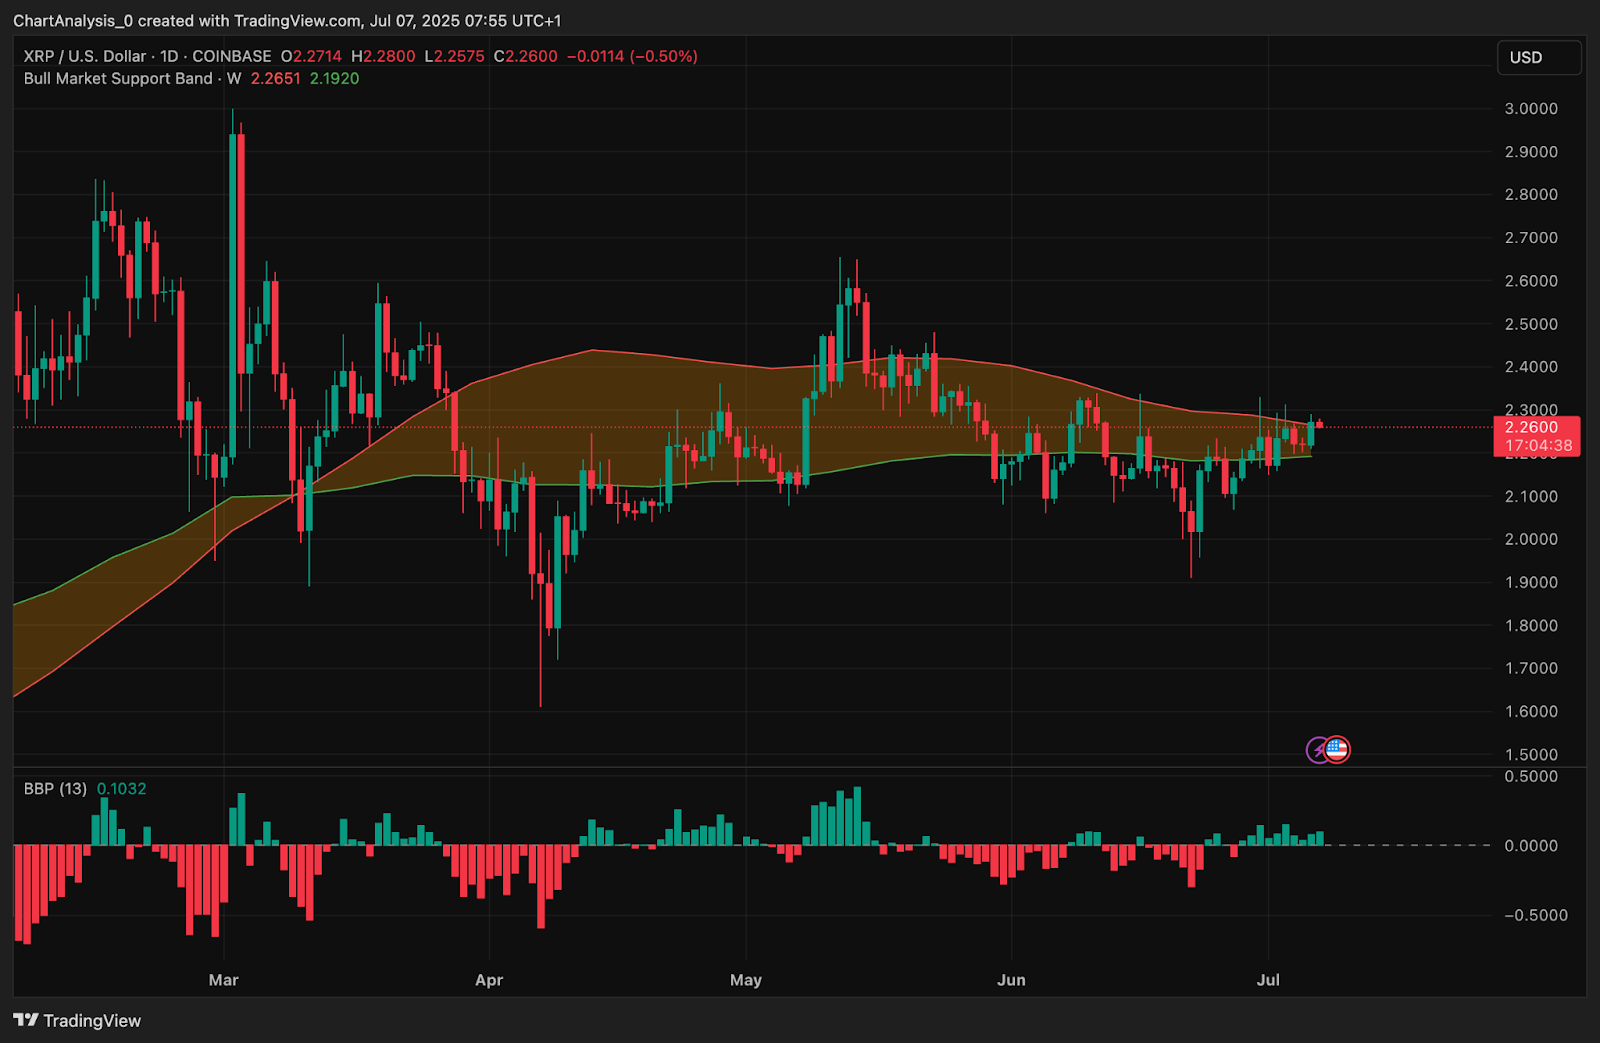Screen dimensions: 1600x1043
Task: Click the BBP value 0.1032
Action: tap(121, 789)
